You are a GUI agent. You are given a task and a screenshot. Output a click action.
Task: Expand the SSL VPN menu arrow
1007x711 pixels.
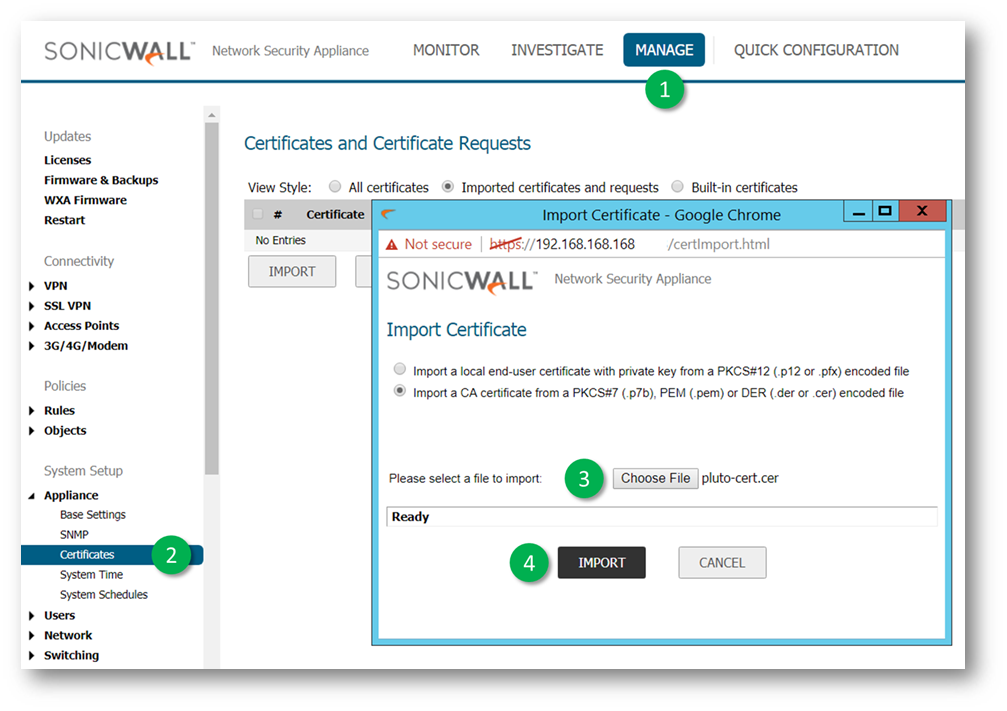point(34,306)
